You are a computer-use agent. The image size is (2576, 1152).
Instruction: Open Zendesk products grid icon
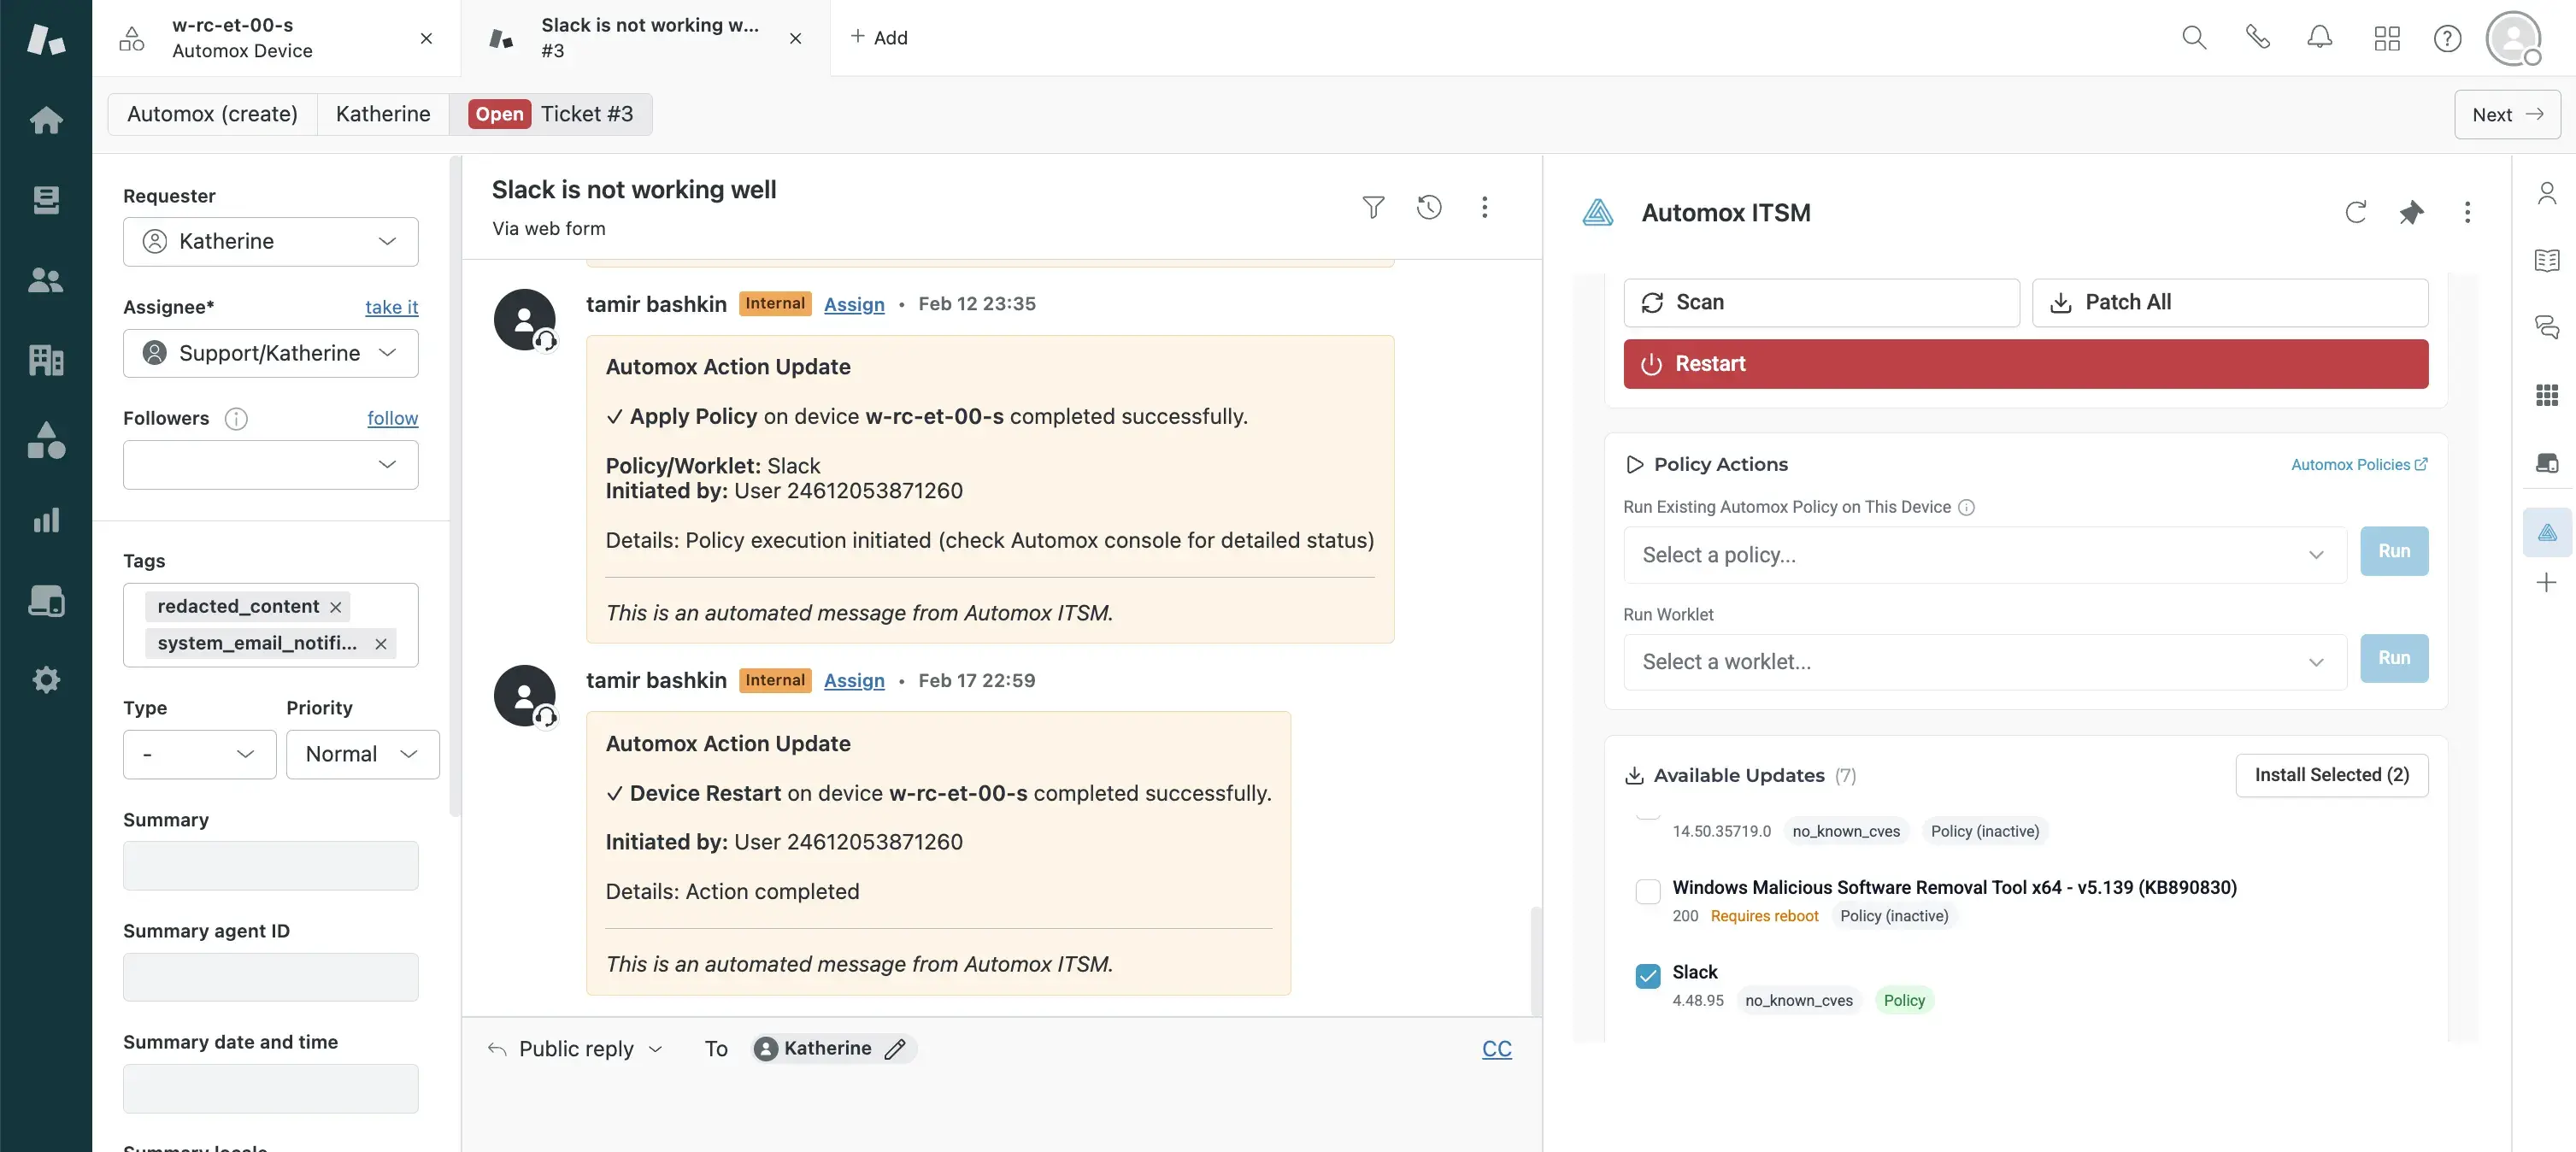coord(2386,38)
